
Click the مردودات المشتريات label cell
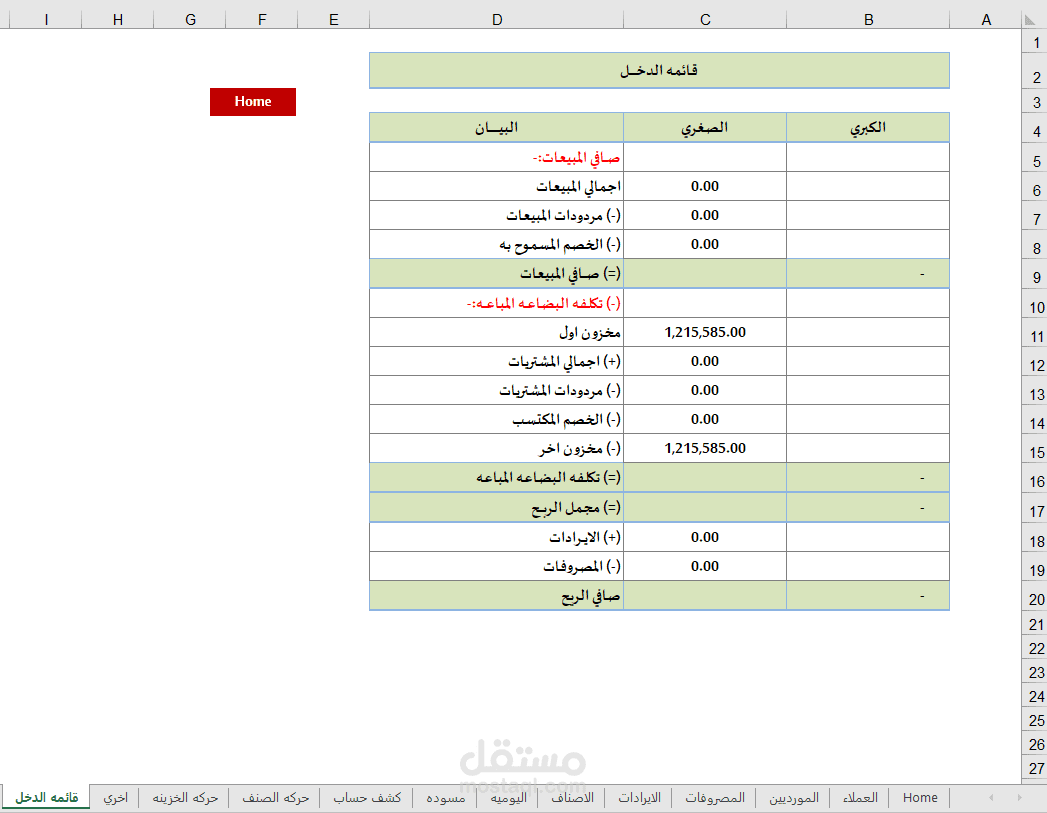496,390
